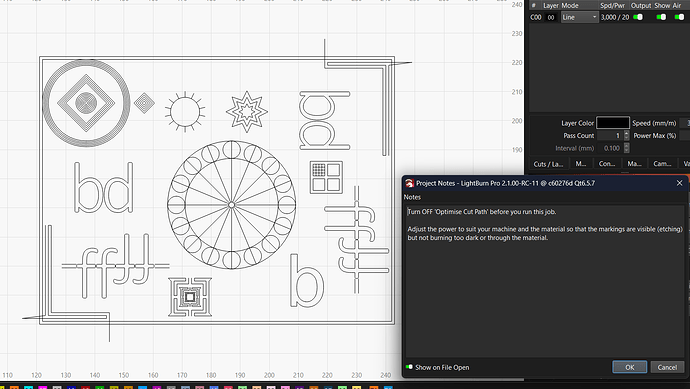The width and height of the screenshot is (690, 389).
Task: Decrease Pass Count with the down arrow
Action: point(627,138)
